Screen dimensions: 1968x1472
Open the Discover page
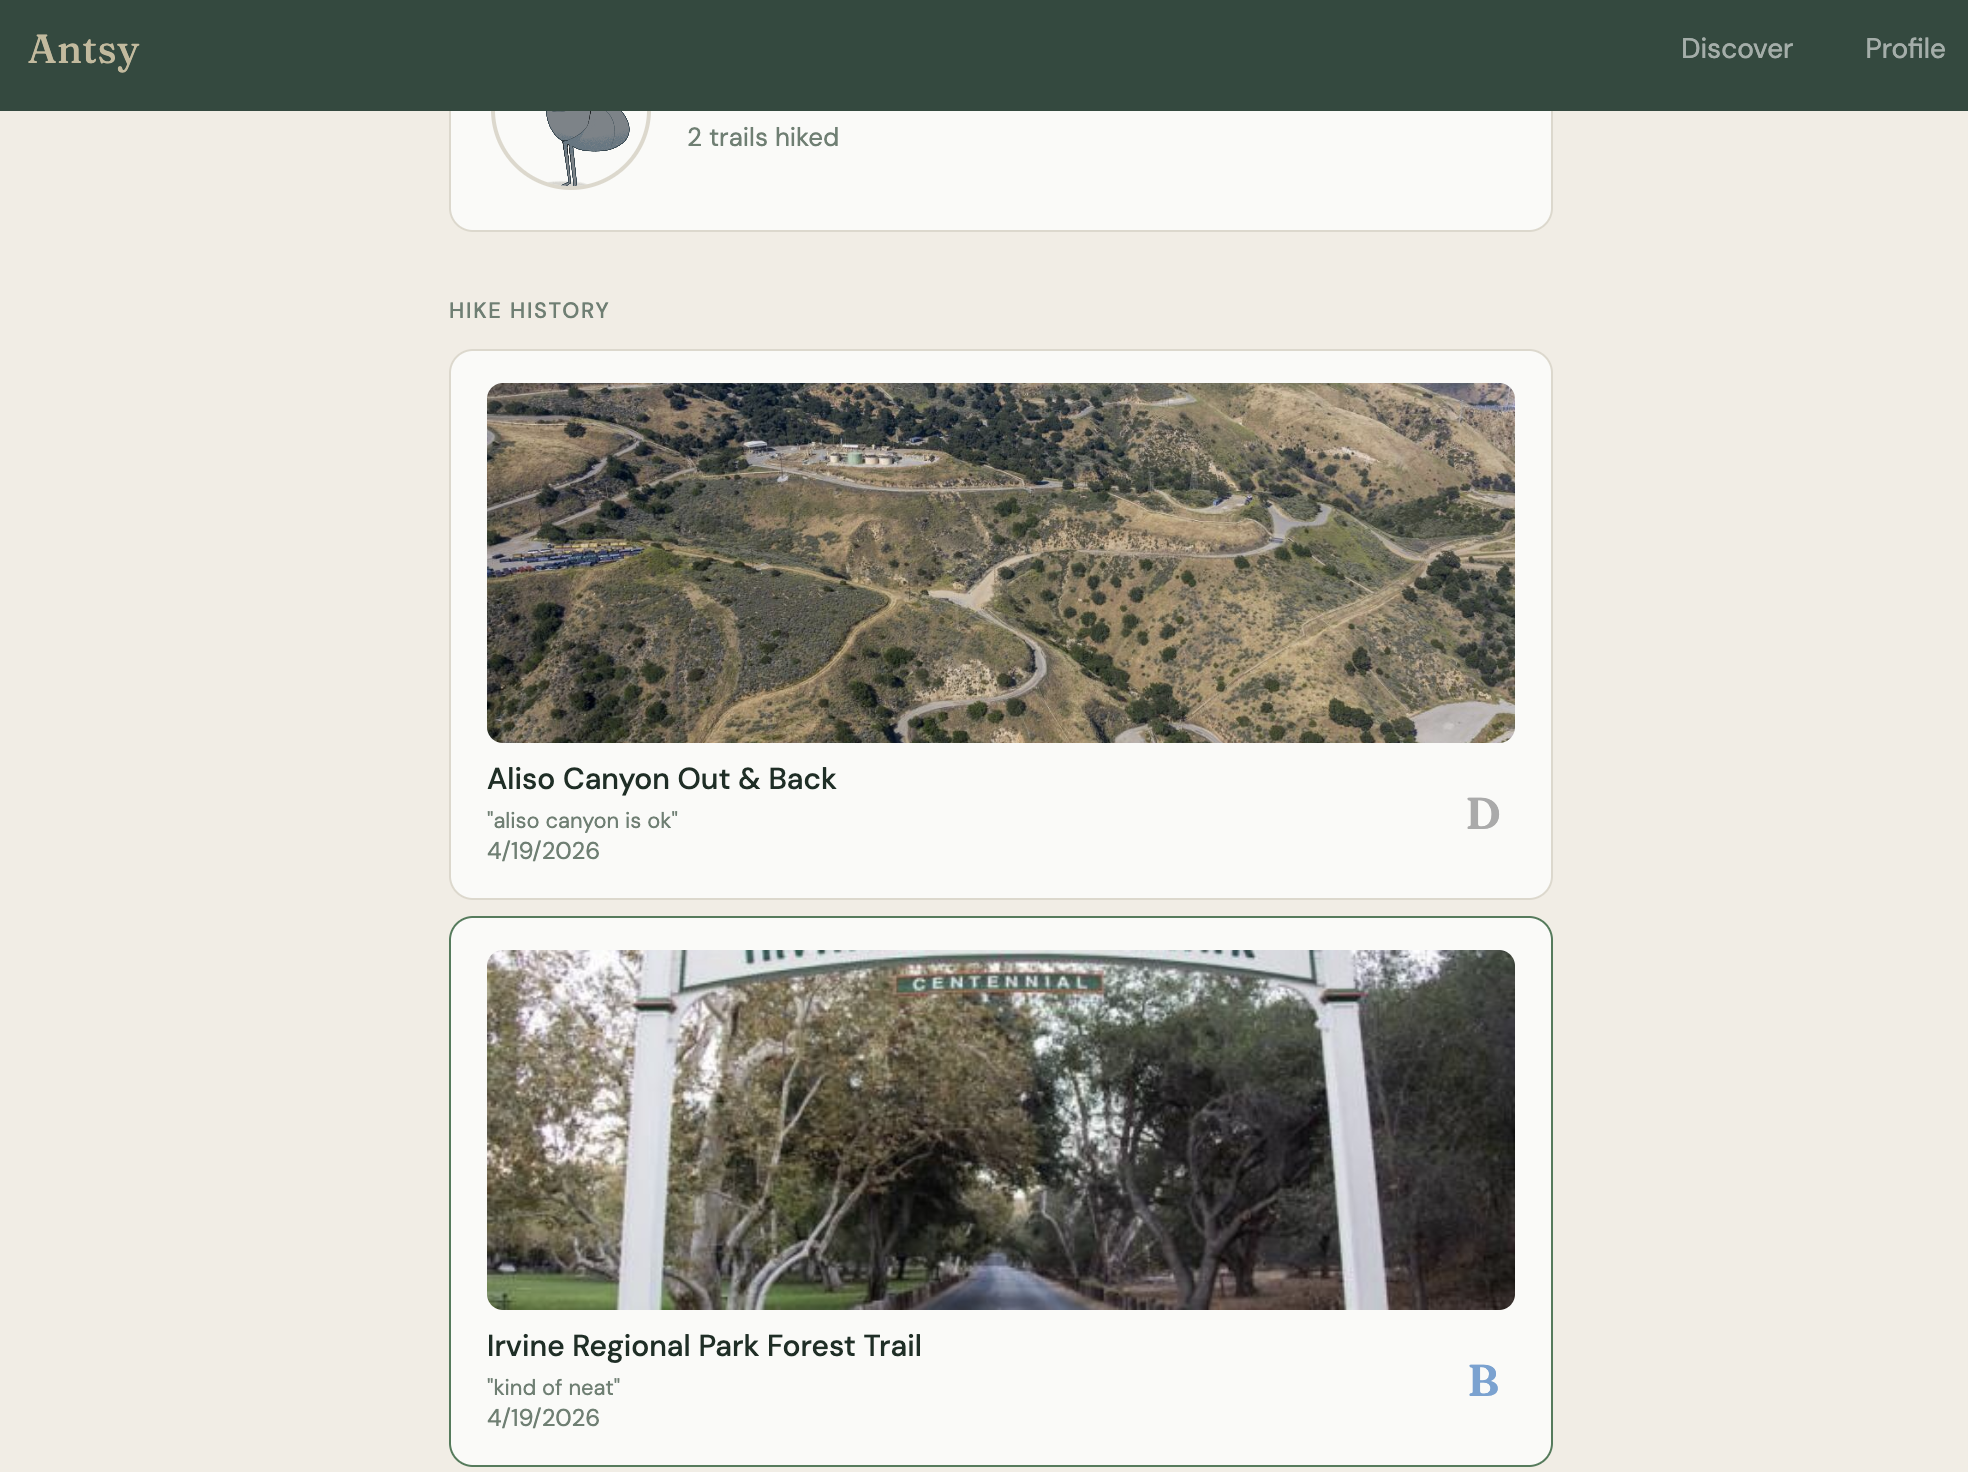[1736, 48]
